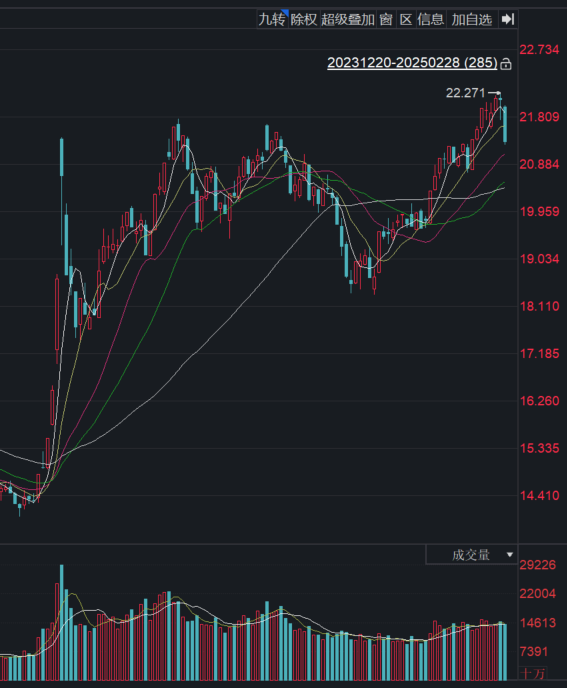Select the last cyan candlestick at chart's right edge
This screenshot has width=567, height=688.
coord(506,125)
